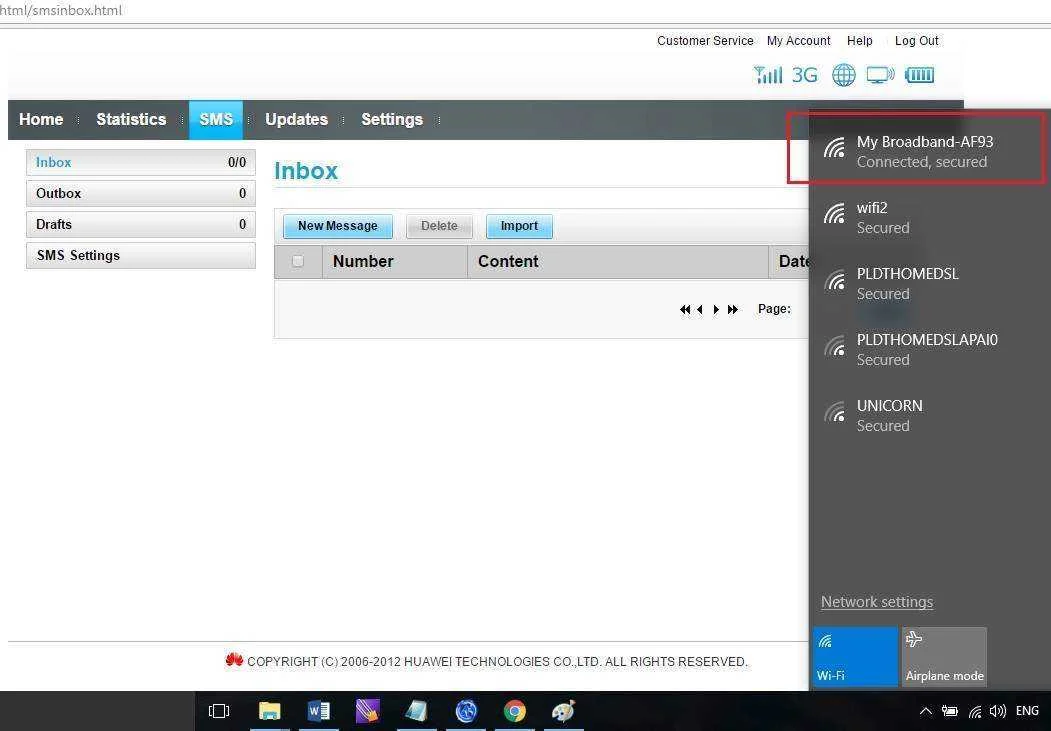Open the signal strength indicator icon
The width and height of the screenshot is (1051, 731).
768,75
